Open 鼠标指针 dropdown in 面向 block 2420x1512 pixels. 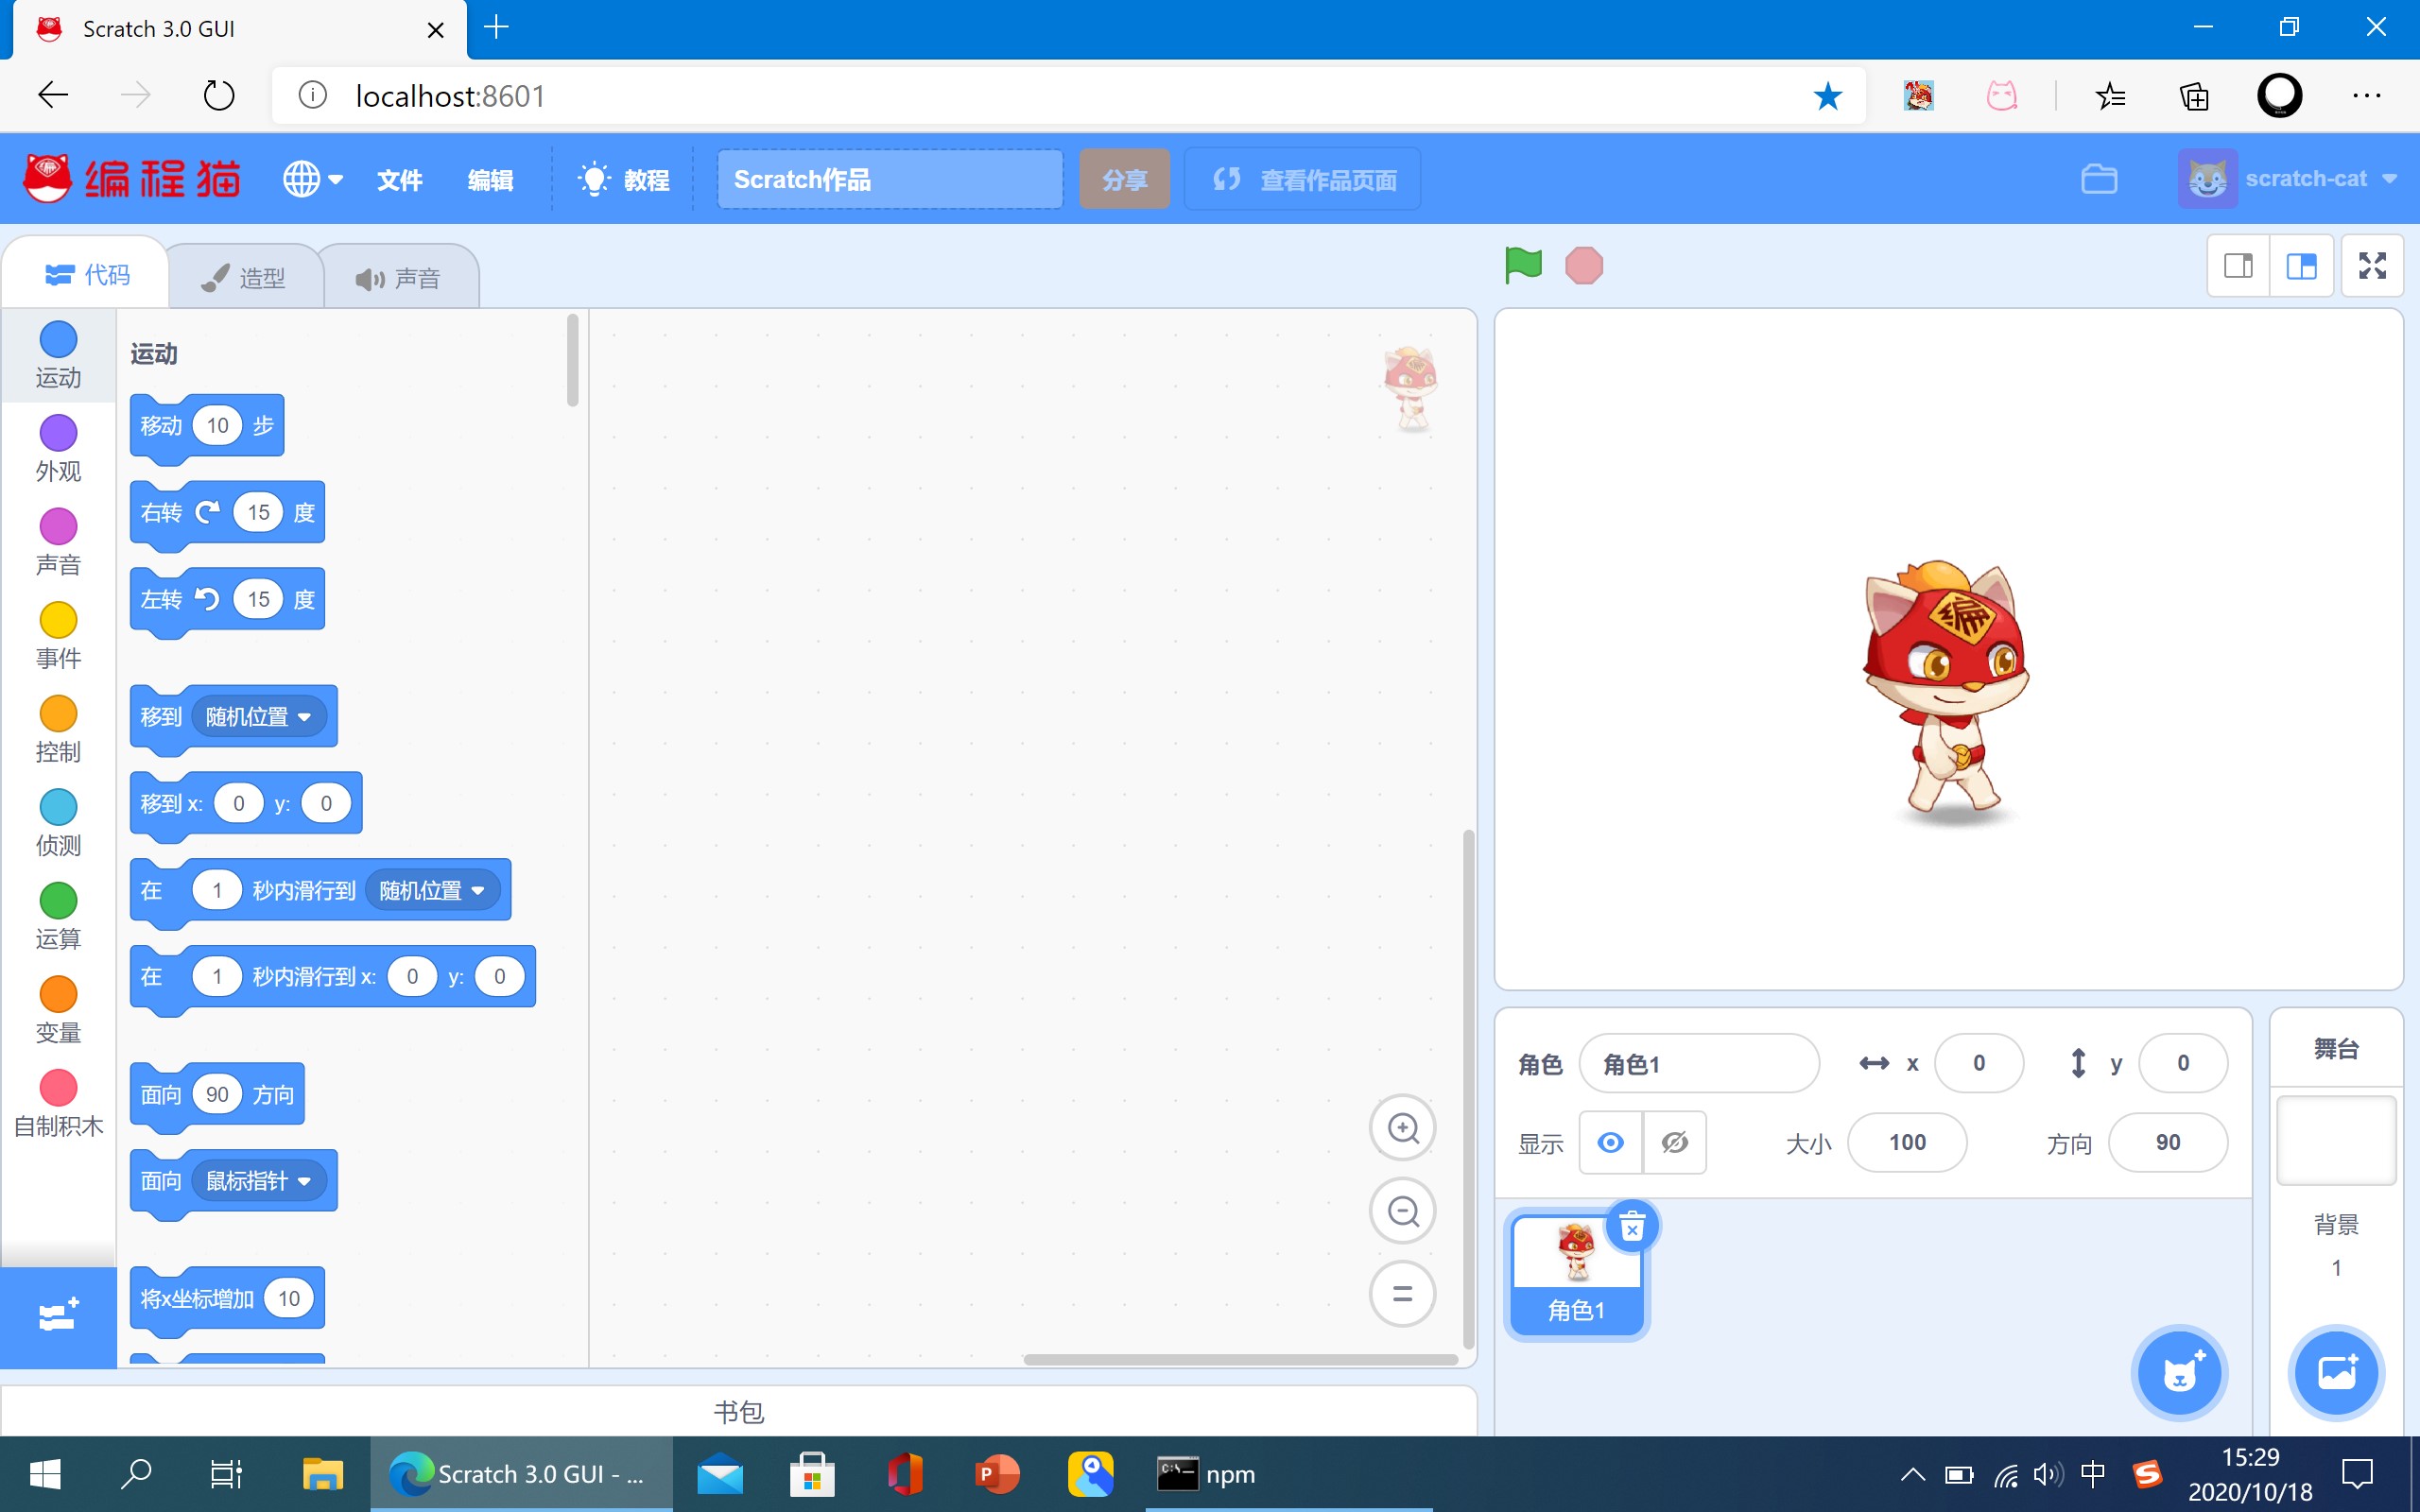[259, 1181]
